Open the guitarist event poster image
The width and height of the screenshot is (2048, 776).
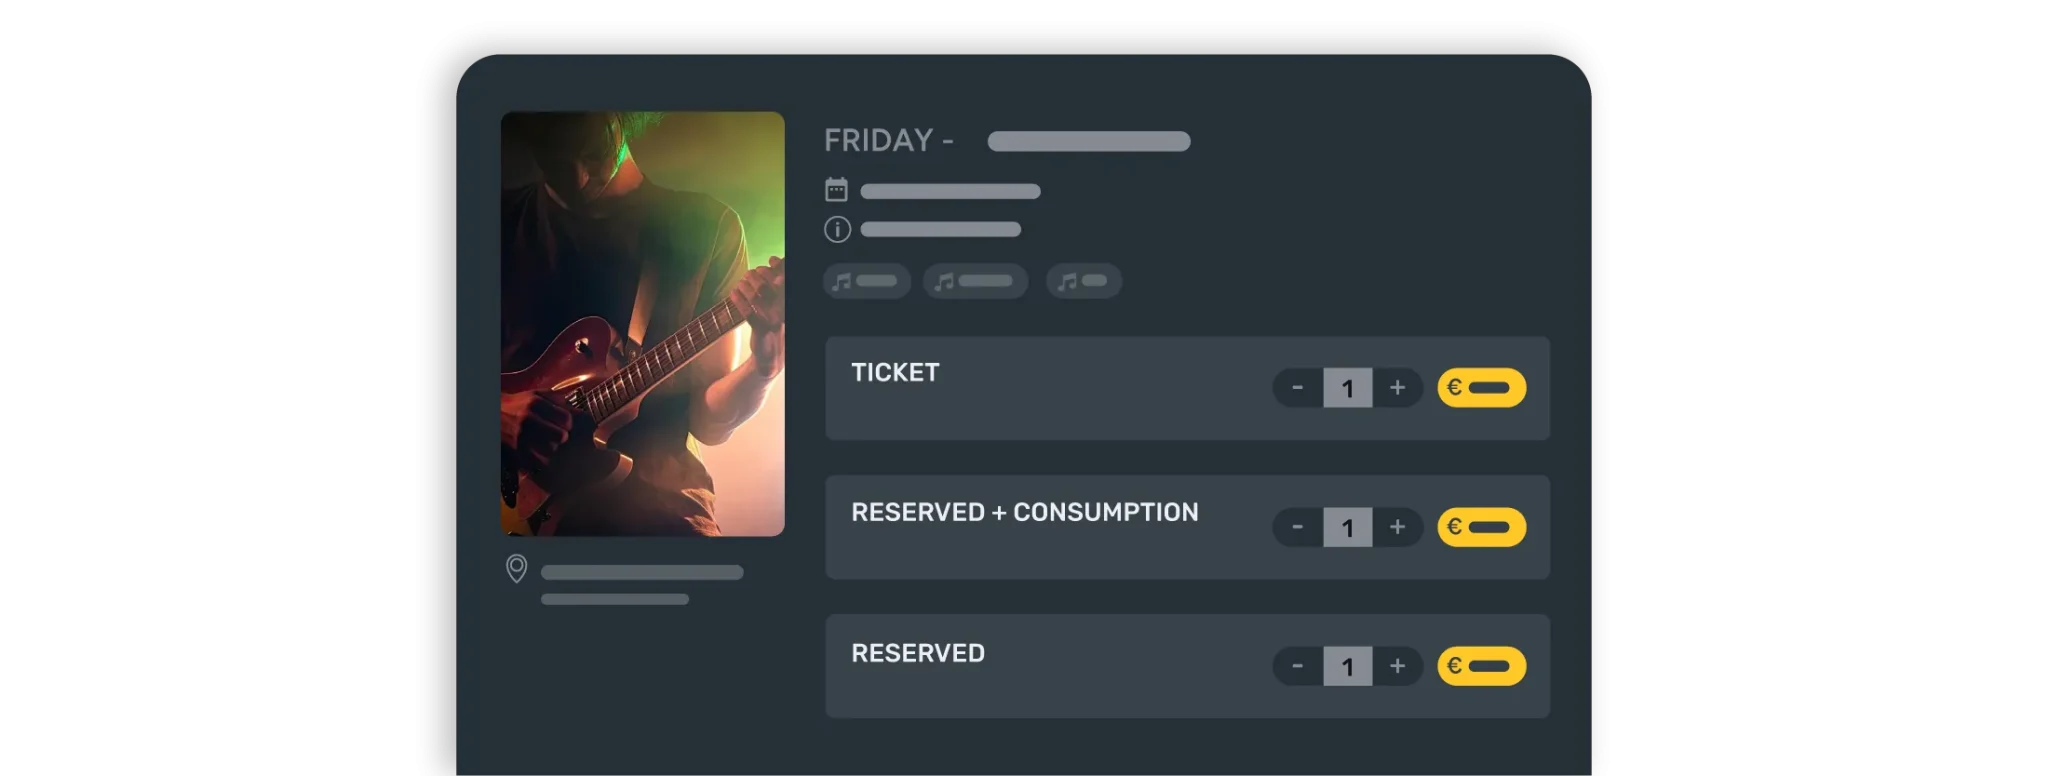(x=642, y=324)
